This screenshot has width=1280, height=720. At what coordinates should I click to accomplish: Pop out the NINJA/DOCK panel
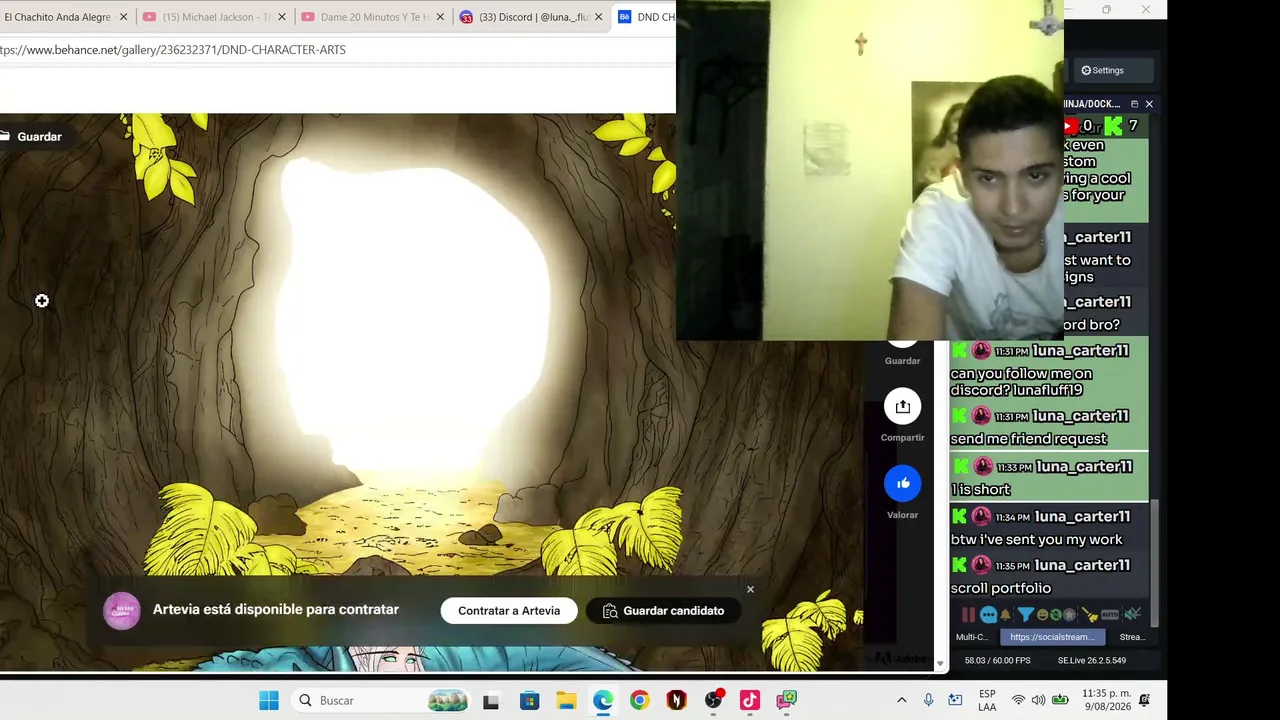pyautogui.click(x=1134, y=104)
